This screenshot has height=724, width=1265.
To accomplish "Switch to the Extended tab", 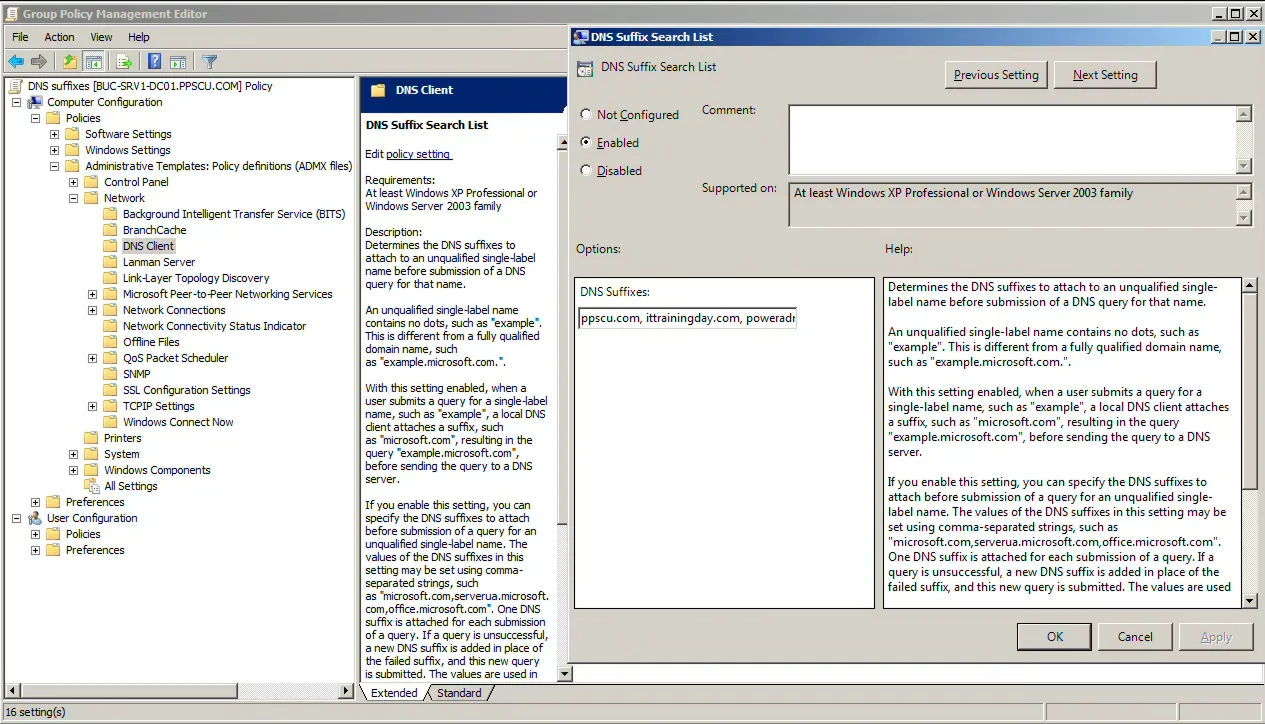I will 394,693.
